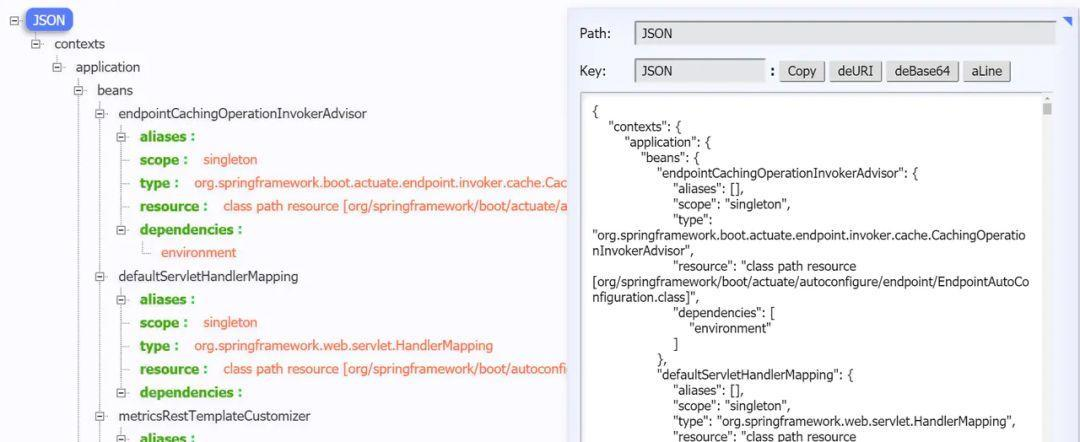Collapse dependencies under defaultServletHandlerMapping
Image resolution: width=1080 pixels, height=442 pixels.
point(122,393)
